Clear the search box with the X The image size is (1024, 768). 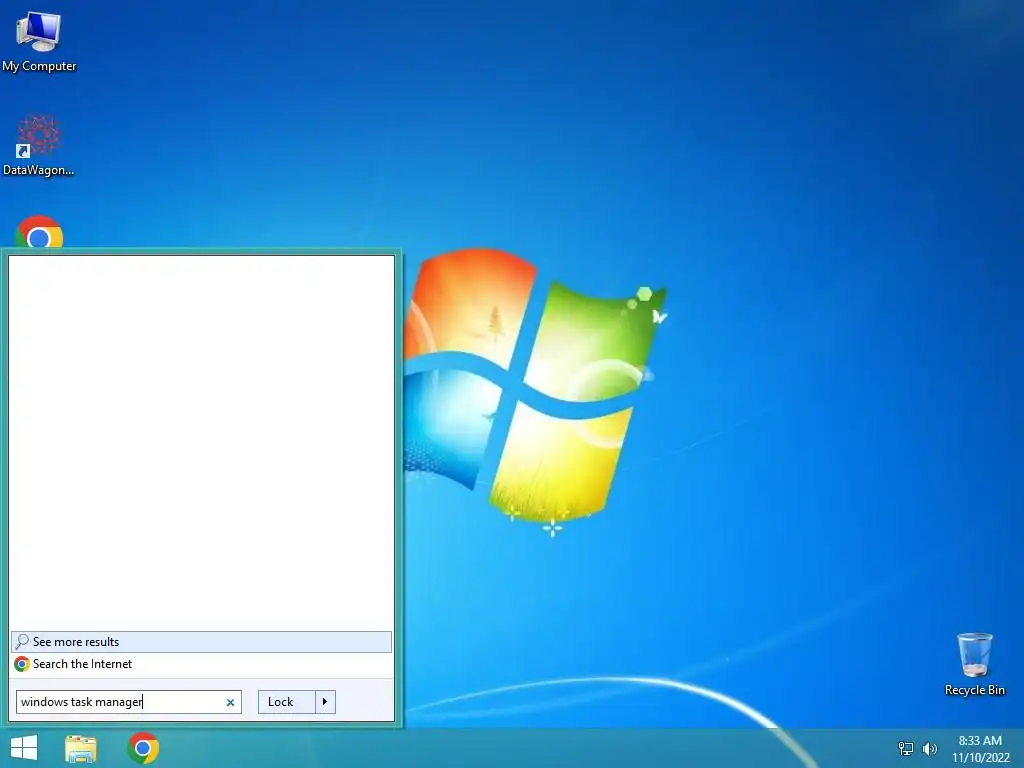coord(230,703)
